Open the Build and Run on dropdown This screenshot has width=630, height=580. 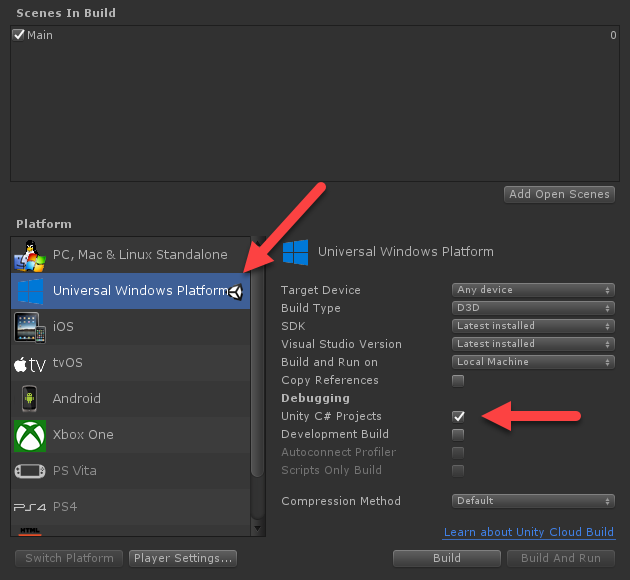(533, 362)
